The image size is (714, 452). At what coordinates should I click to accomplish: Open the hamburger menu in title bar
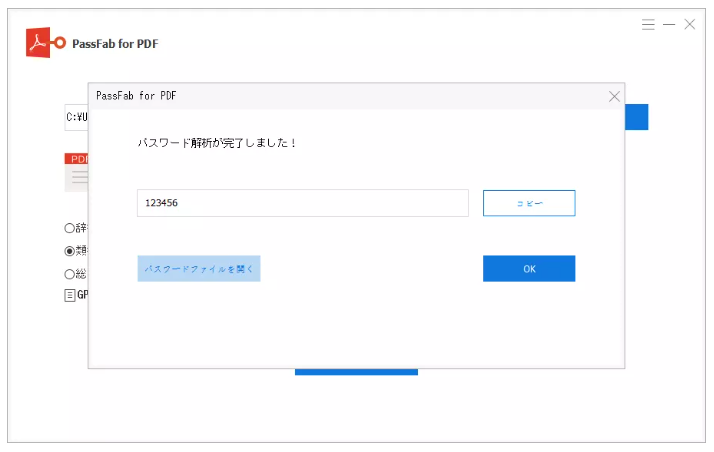[x=648, y=24]
